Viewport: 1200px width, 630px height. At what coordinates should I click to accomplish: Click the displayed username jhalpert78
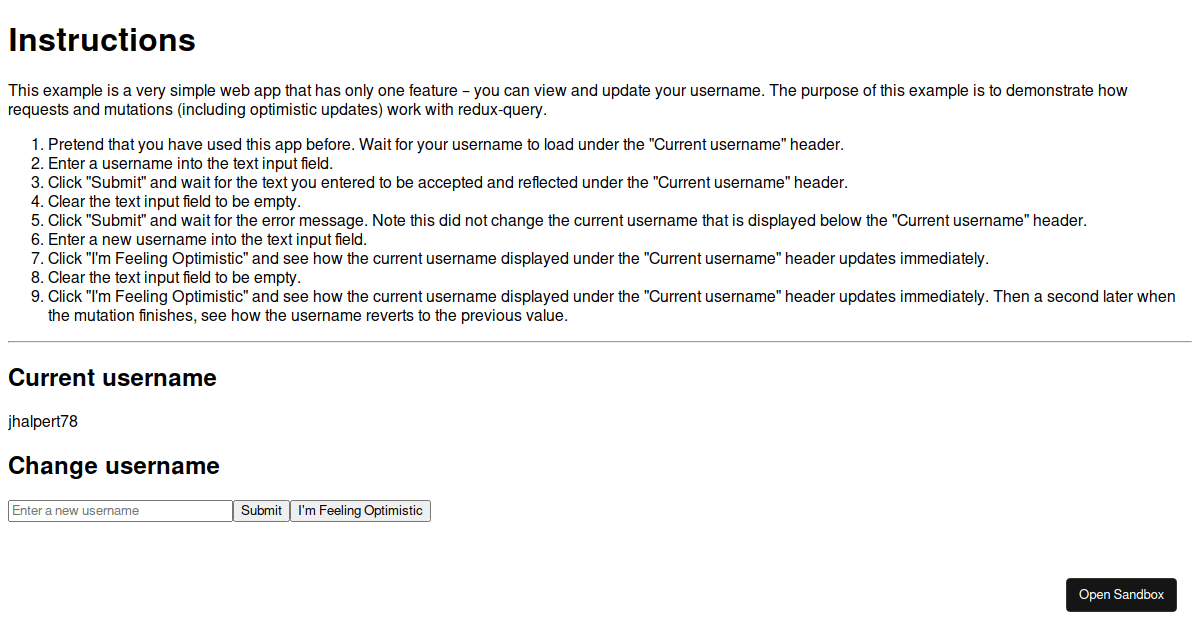43,422
